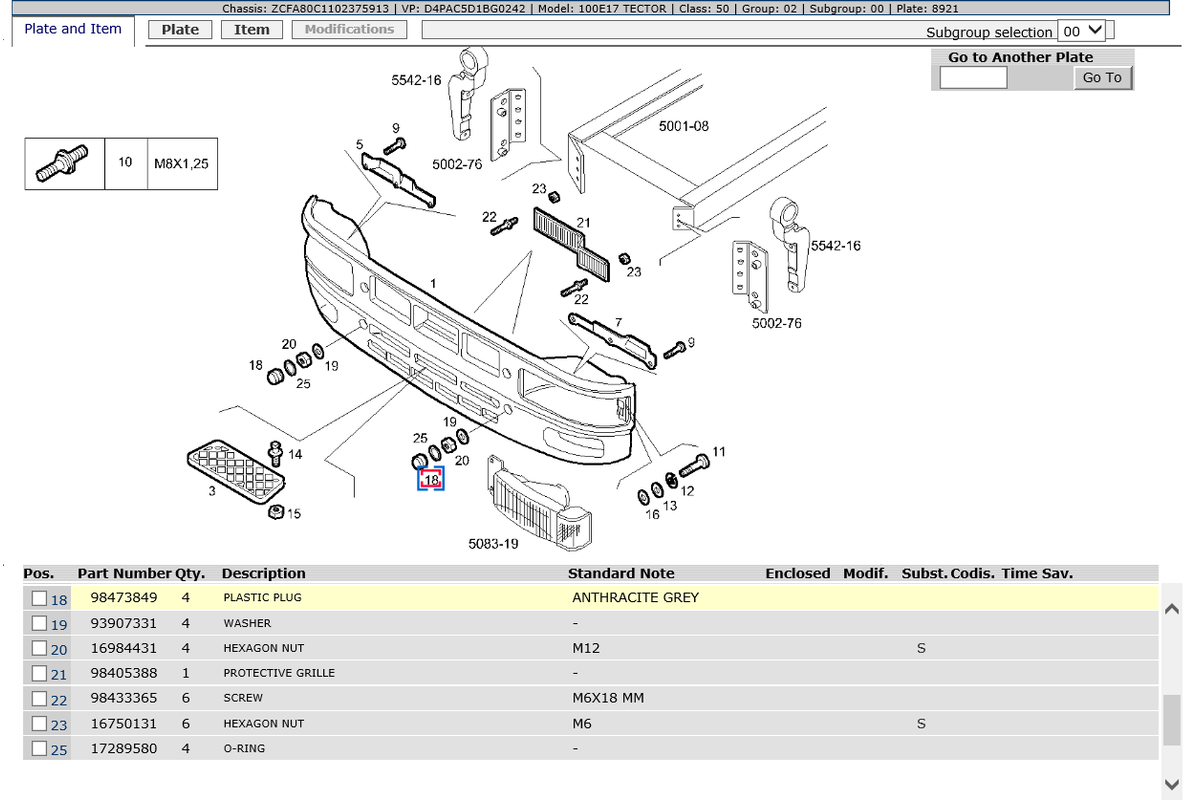Image resolution: width=1197 pixels, height=800 pixels.
Task: Click bracket callout 5 in the diagram
Action: click(x=360, y=145)
